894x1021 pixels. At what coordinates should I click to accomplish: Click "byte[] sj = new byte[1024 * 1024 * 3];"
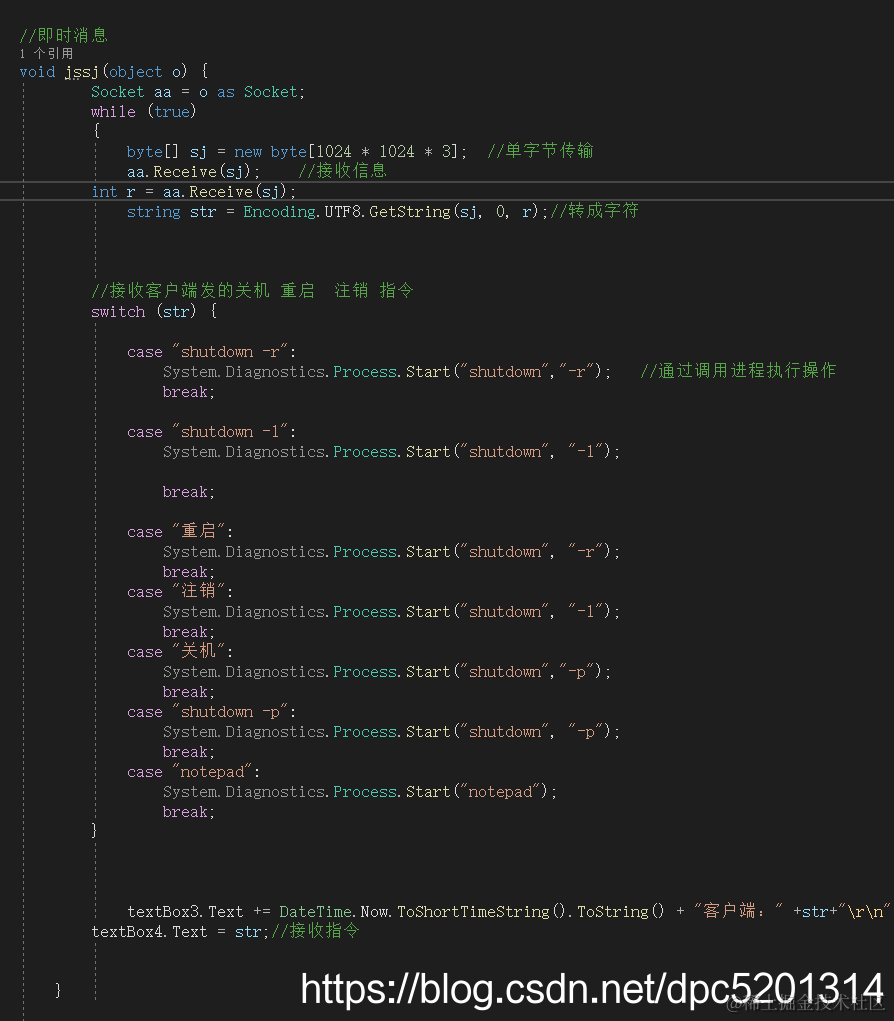click(x=297, y=152)
